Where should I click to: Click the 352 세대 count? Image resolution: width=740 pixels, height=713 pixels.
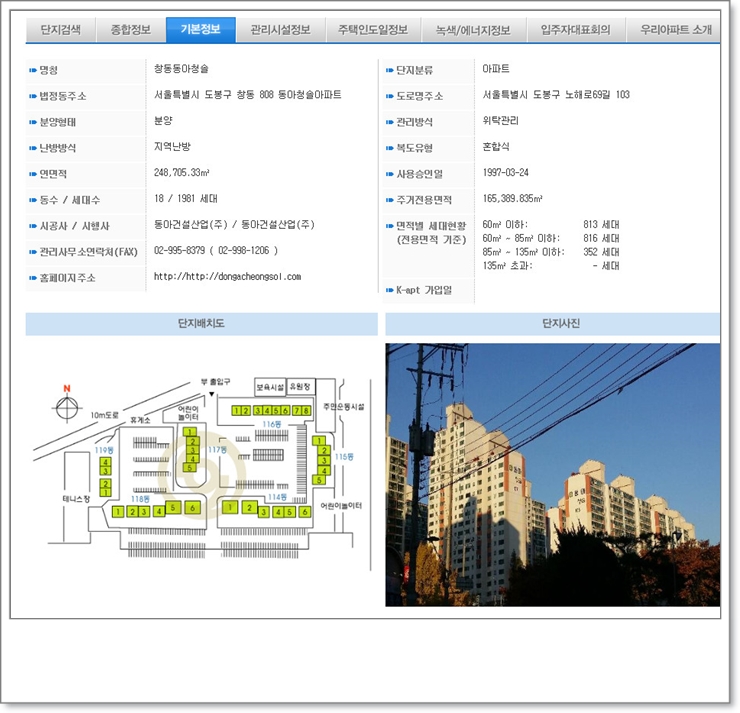[601, 252]
